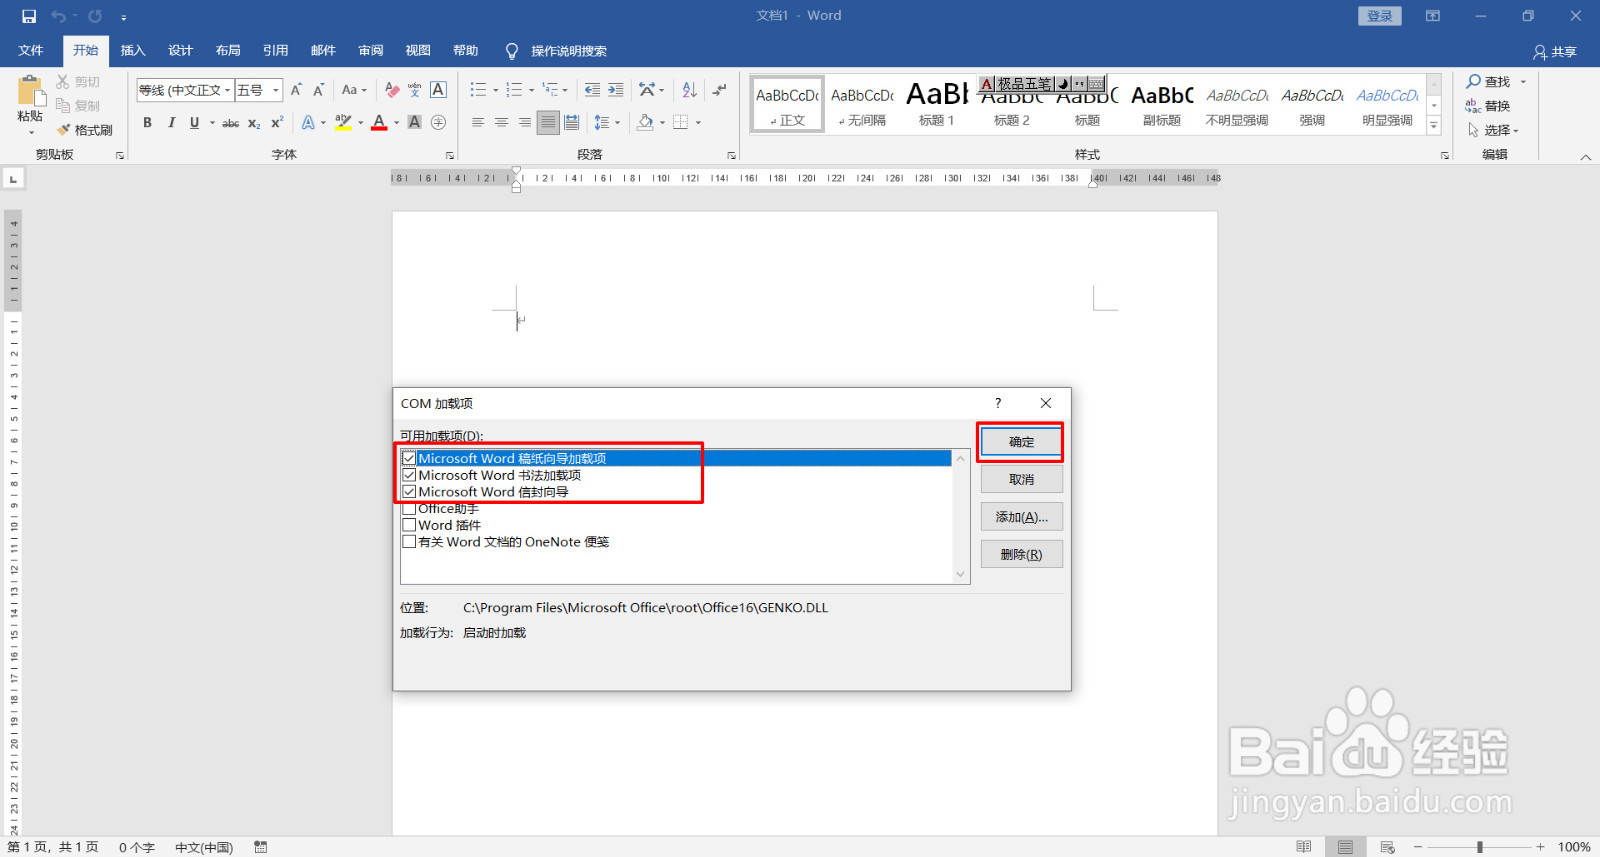
Task: Toggle Bold formatting
Action: point(147,123)
